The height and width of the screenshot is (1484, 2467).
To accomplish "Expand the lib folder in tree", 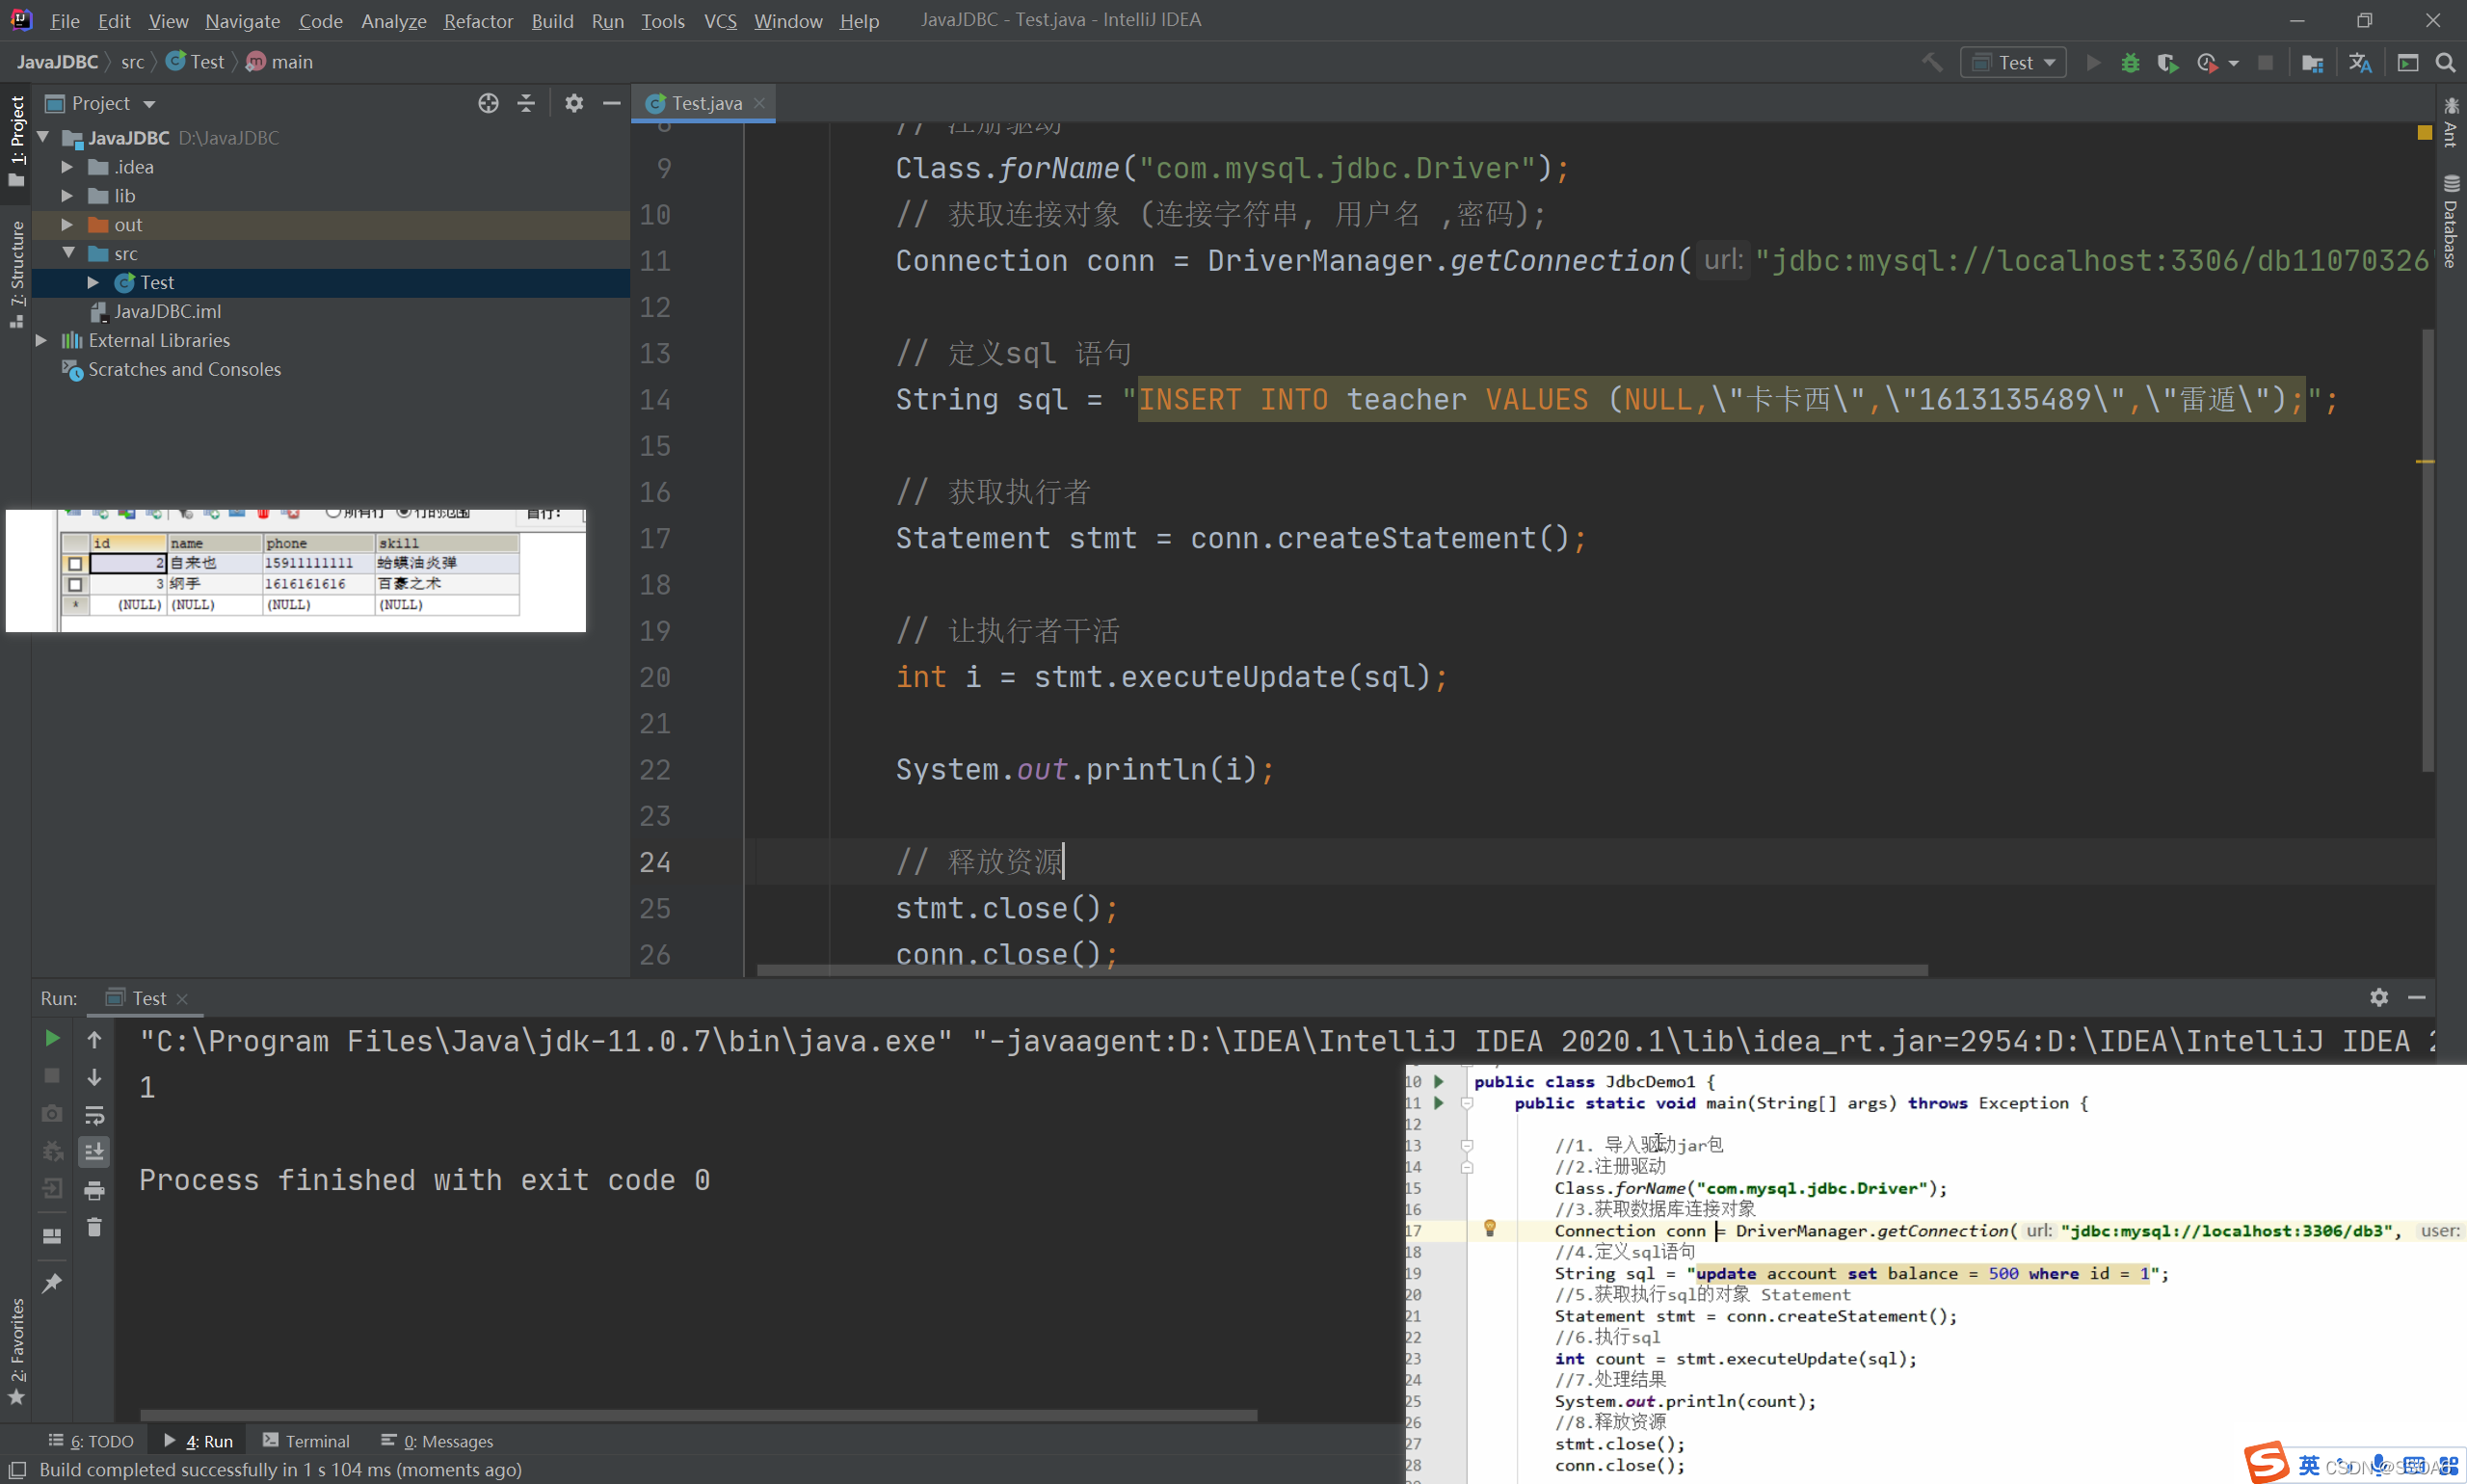I will [67, 196].
